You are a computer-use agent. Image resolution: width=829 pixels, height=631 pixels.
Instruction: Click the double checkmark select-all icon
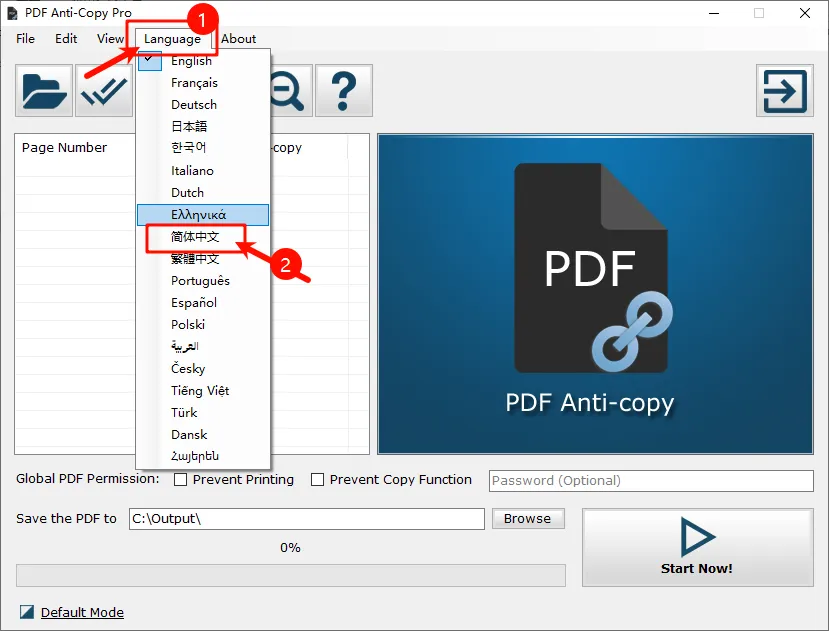click(x=104, y=90)
